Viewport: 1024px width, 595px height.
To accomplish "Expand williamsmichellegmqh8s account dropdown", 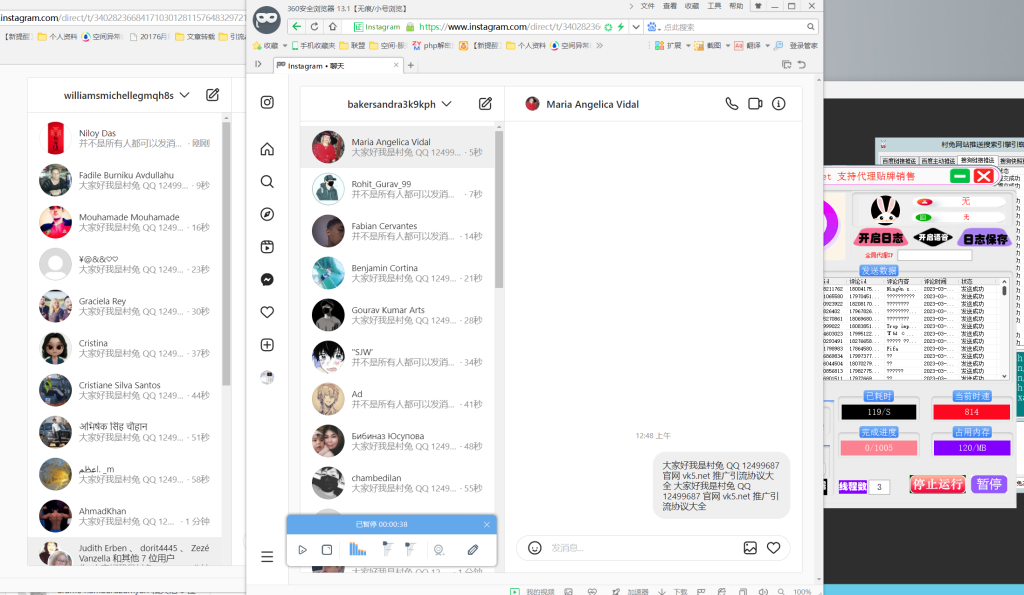I will pos(183,96).
